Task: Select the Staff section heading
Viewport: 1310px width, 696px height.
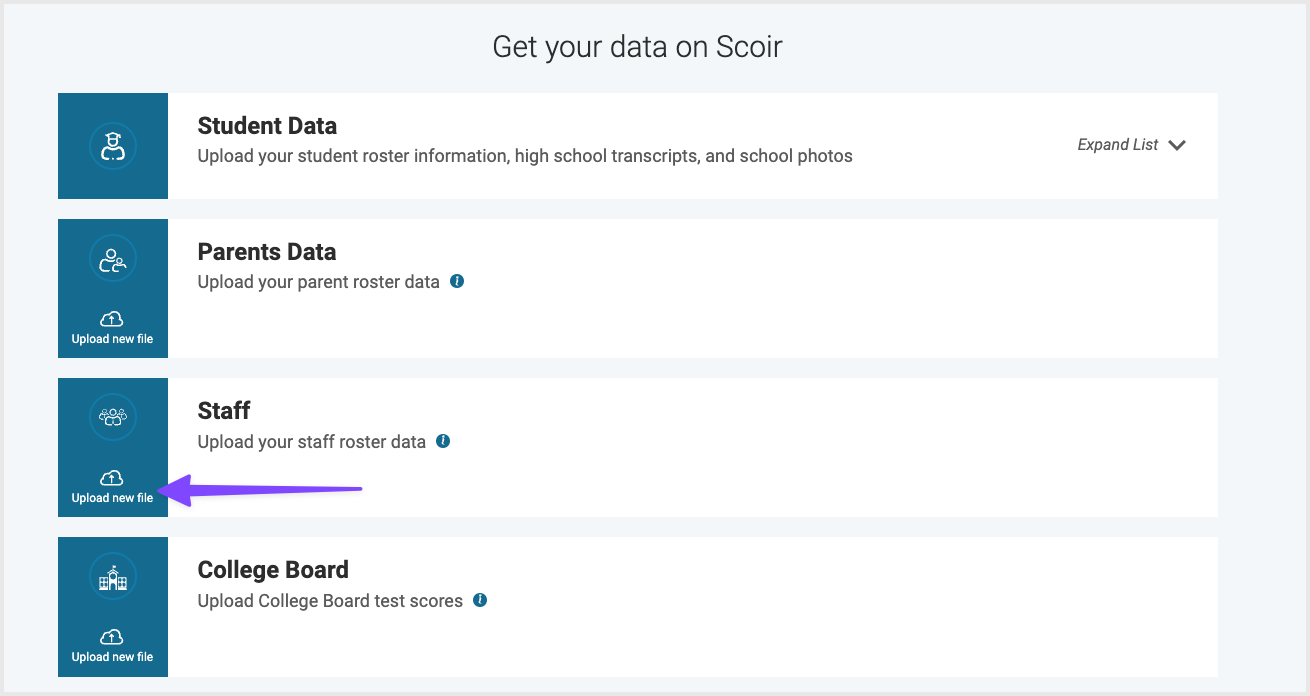Action: tap(224, 411)
